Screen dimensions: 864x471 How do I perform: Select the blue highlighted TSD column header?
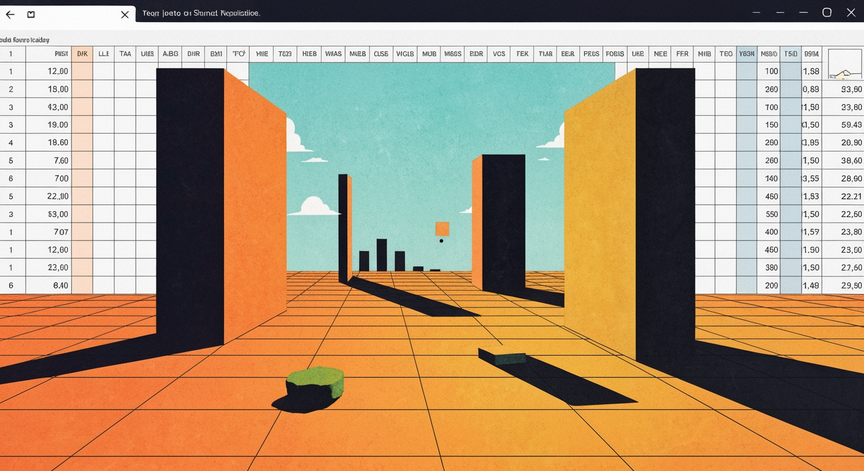(790, 54)
